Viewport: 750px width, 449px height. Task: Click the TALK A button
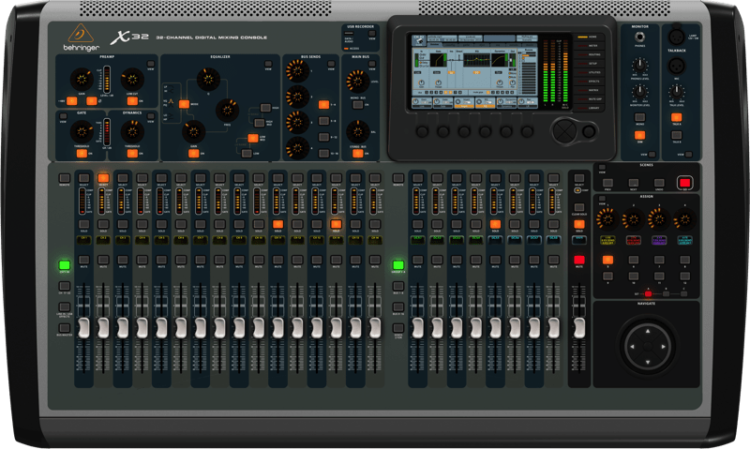click(x=676, y=117)
